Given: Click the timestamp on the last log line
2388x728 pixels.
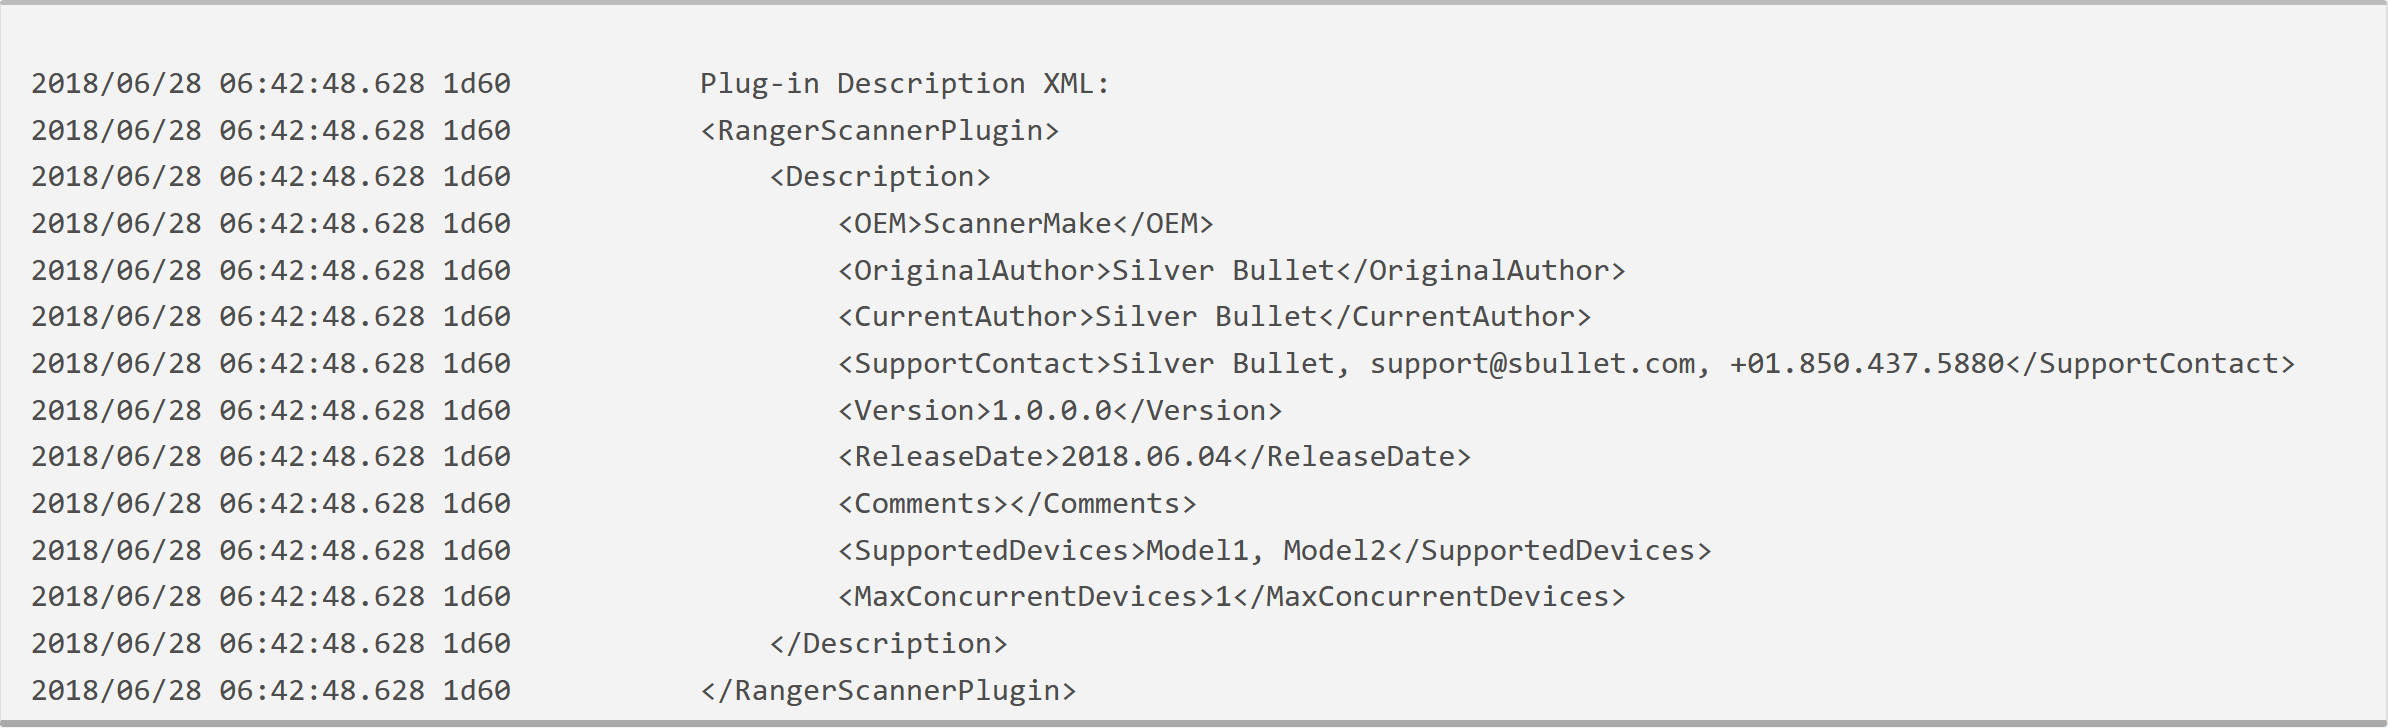Looking at the screenshot, I should tap(228, 691).
